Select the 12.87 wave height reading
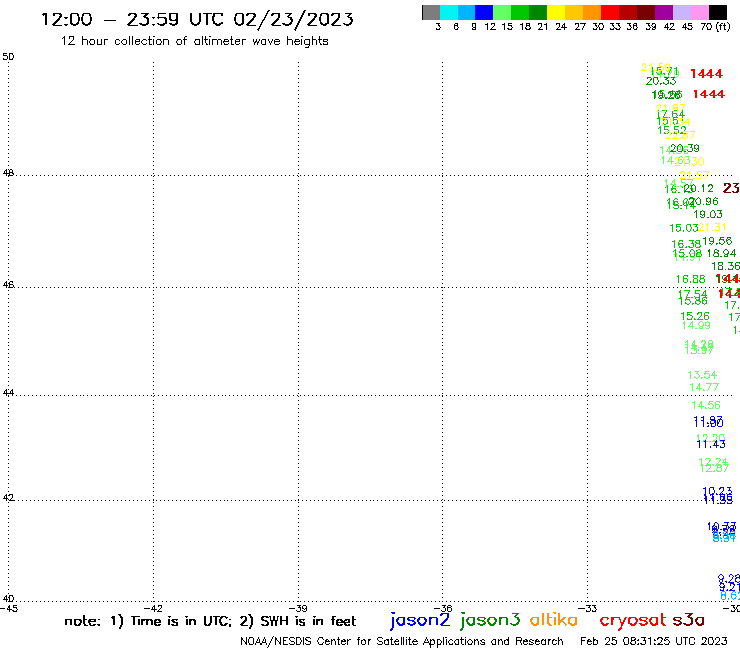The width and height of the screenshot is (740, 650). click(714, 468)
